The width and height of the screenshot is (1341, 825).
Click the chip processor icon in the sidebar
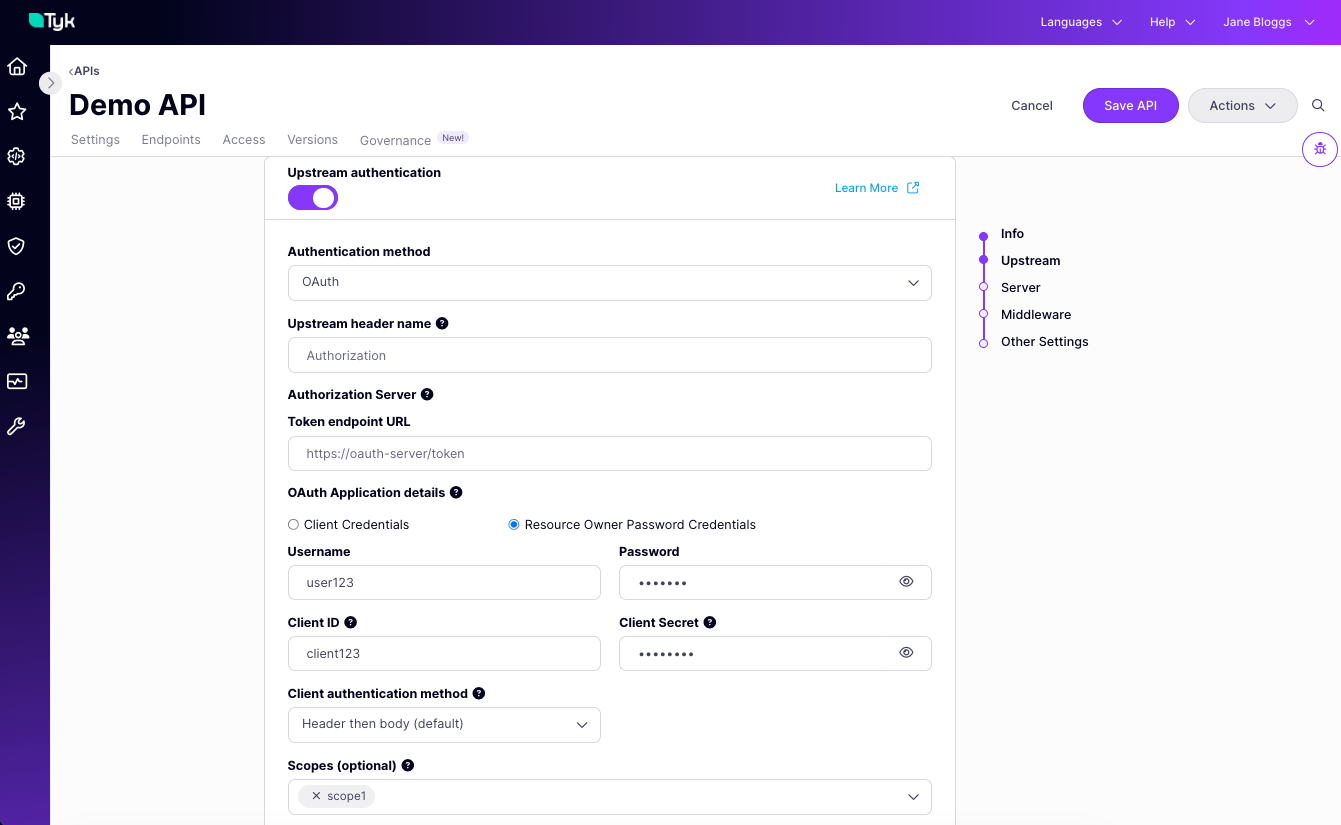pyautogui.click(x=17, y=201)
